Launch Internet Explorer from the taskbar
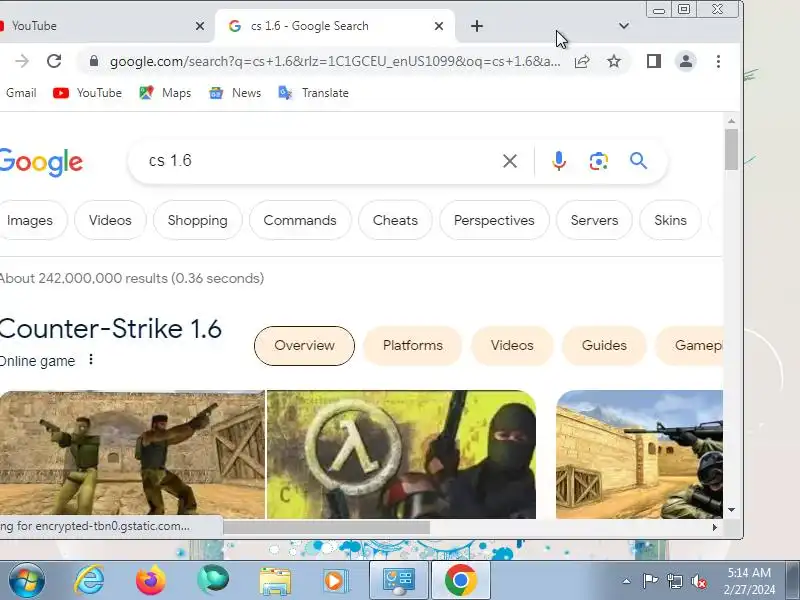The height and width of the screenshot is (600, 800). click(x=89, y=581)
